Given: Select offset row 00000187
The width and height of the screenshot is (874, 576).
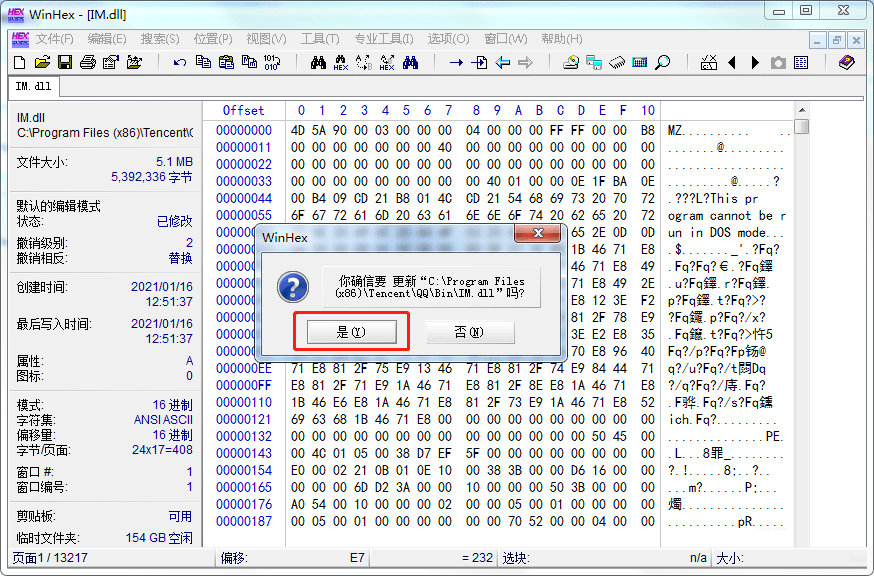Looking at the screenshot, I should [x=244, y=521].
